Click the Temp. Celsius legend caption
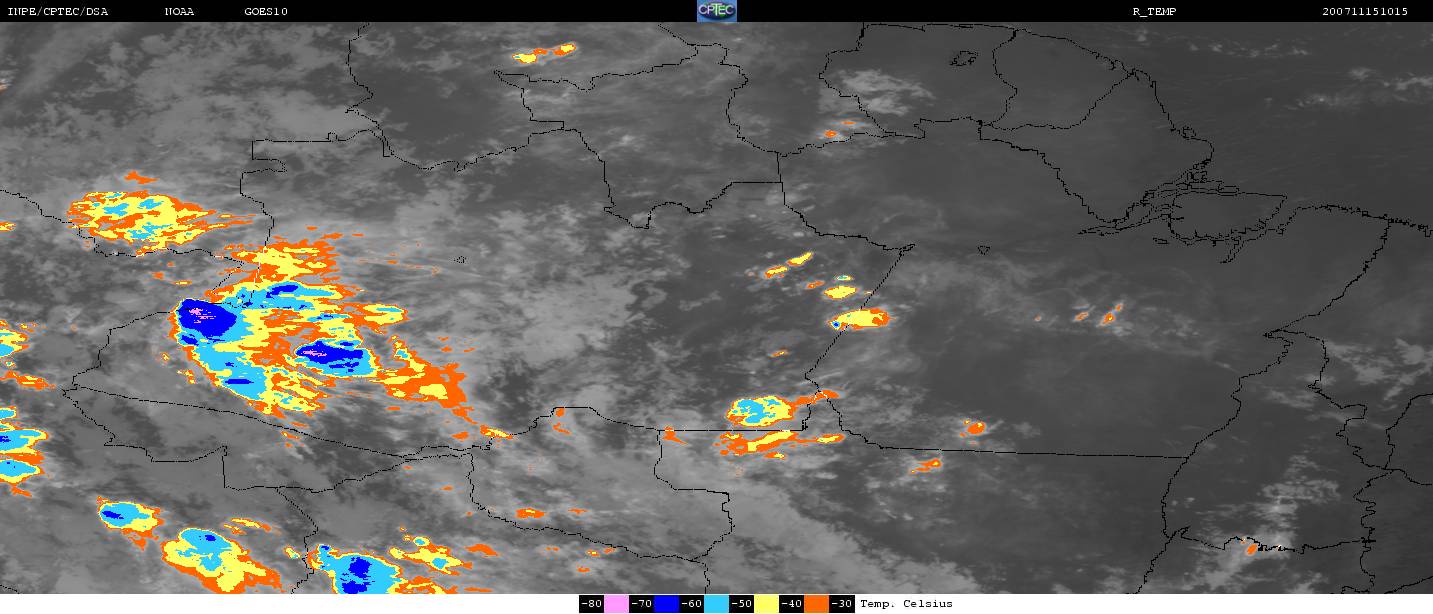This screenshot has width=1433, height=614. pyautogui.click(x=906, y=604)
